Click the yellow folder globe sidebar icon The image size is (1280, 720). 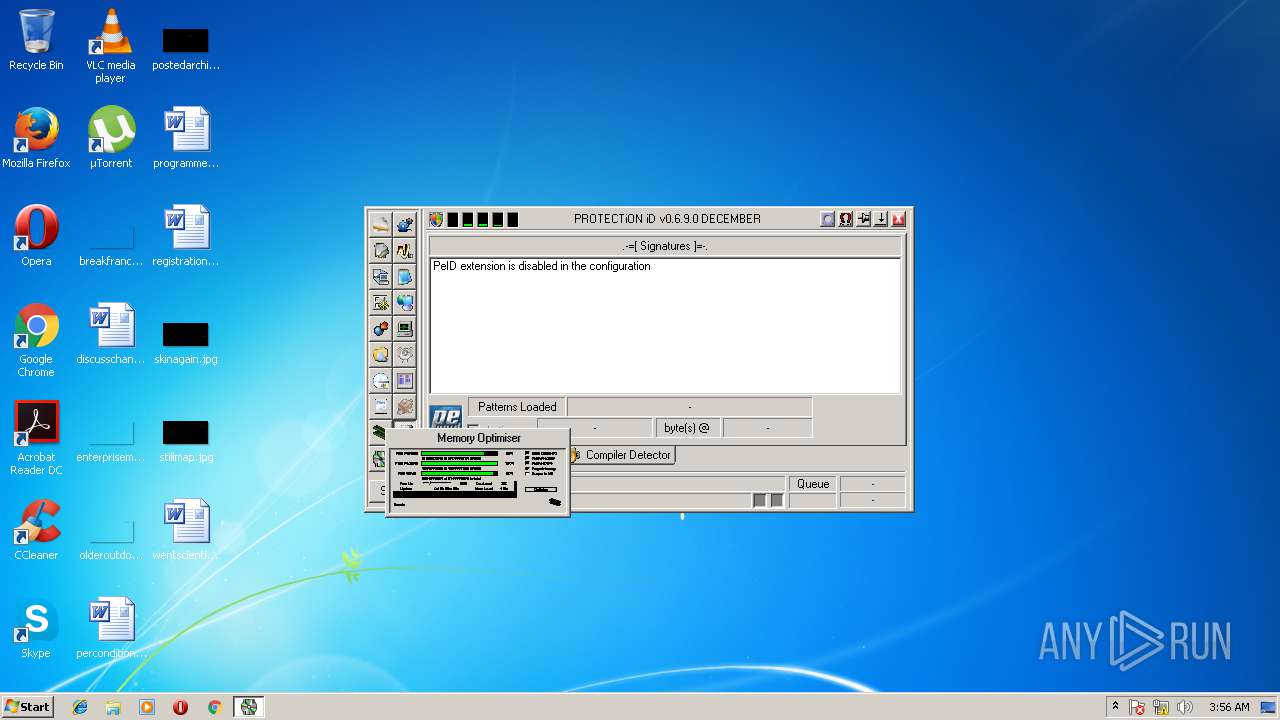coord(380,354)
